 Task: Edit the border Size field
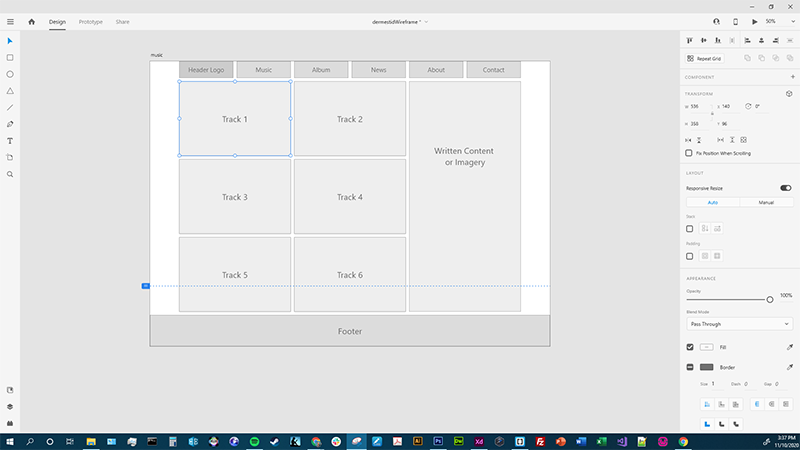(x=717, y=384)
